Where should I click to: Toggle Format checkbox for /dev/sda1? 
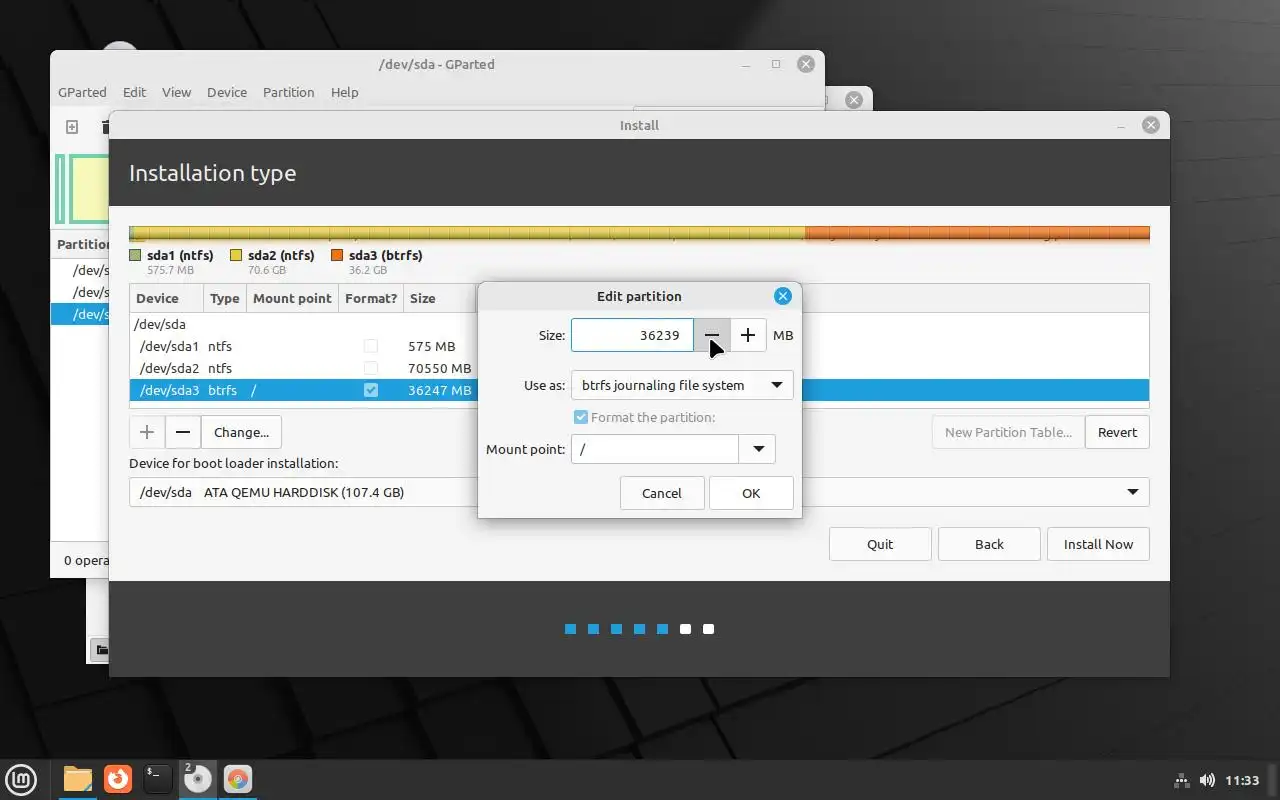371,346
